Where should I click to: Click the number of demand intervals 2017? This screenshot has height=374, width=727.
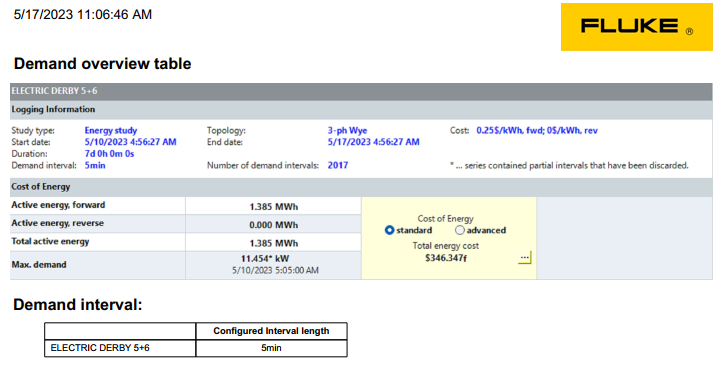tap(338, 165)
